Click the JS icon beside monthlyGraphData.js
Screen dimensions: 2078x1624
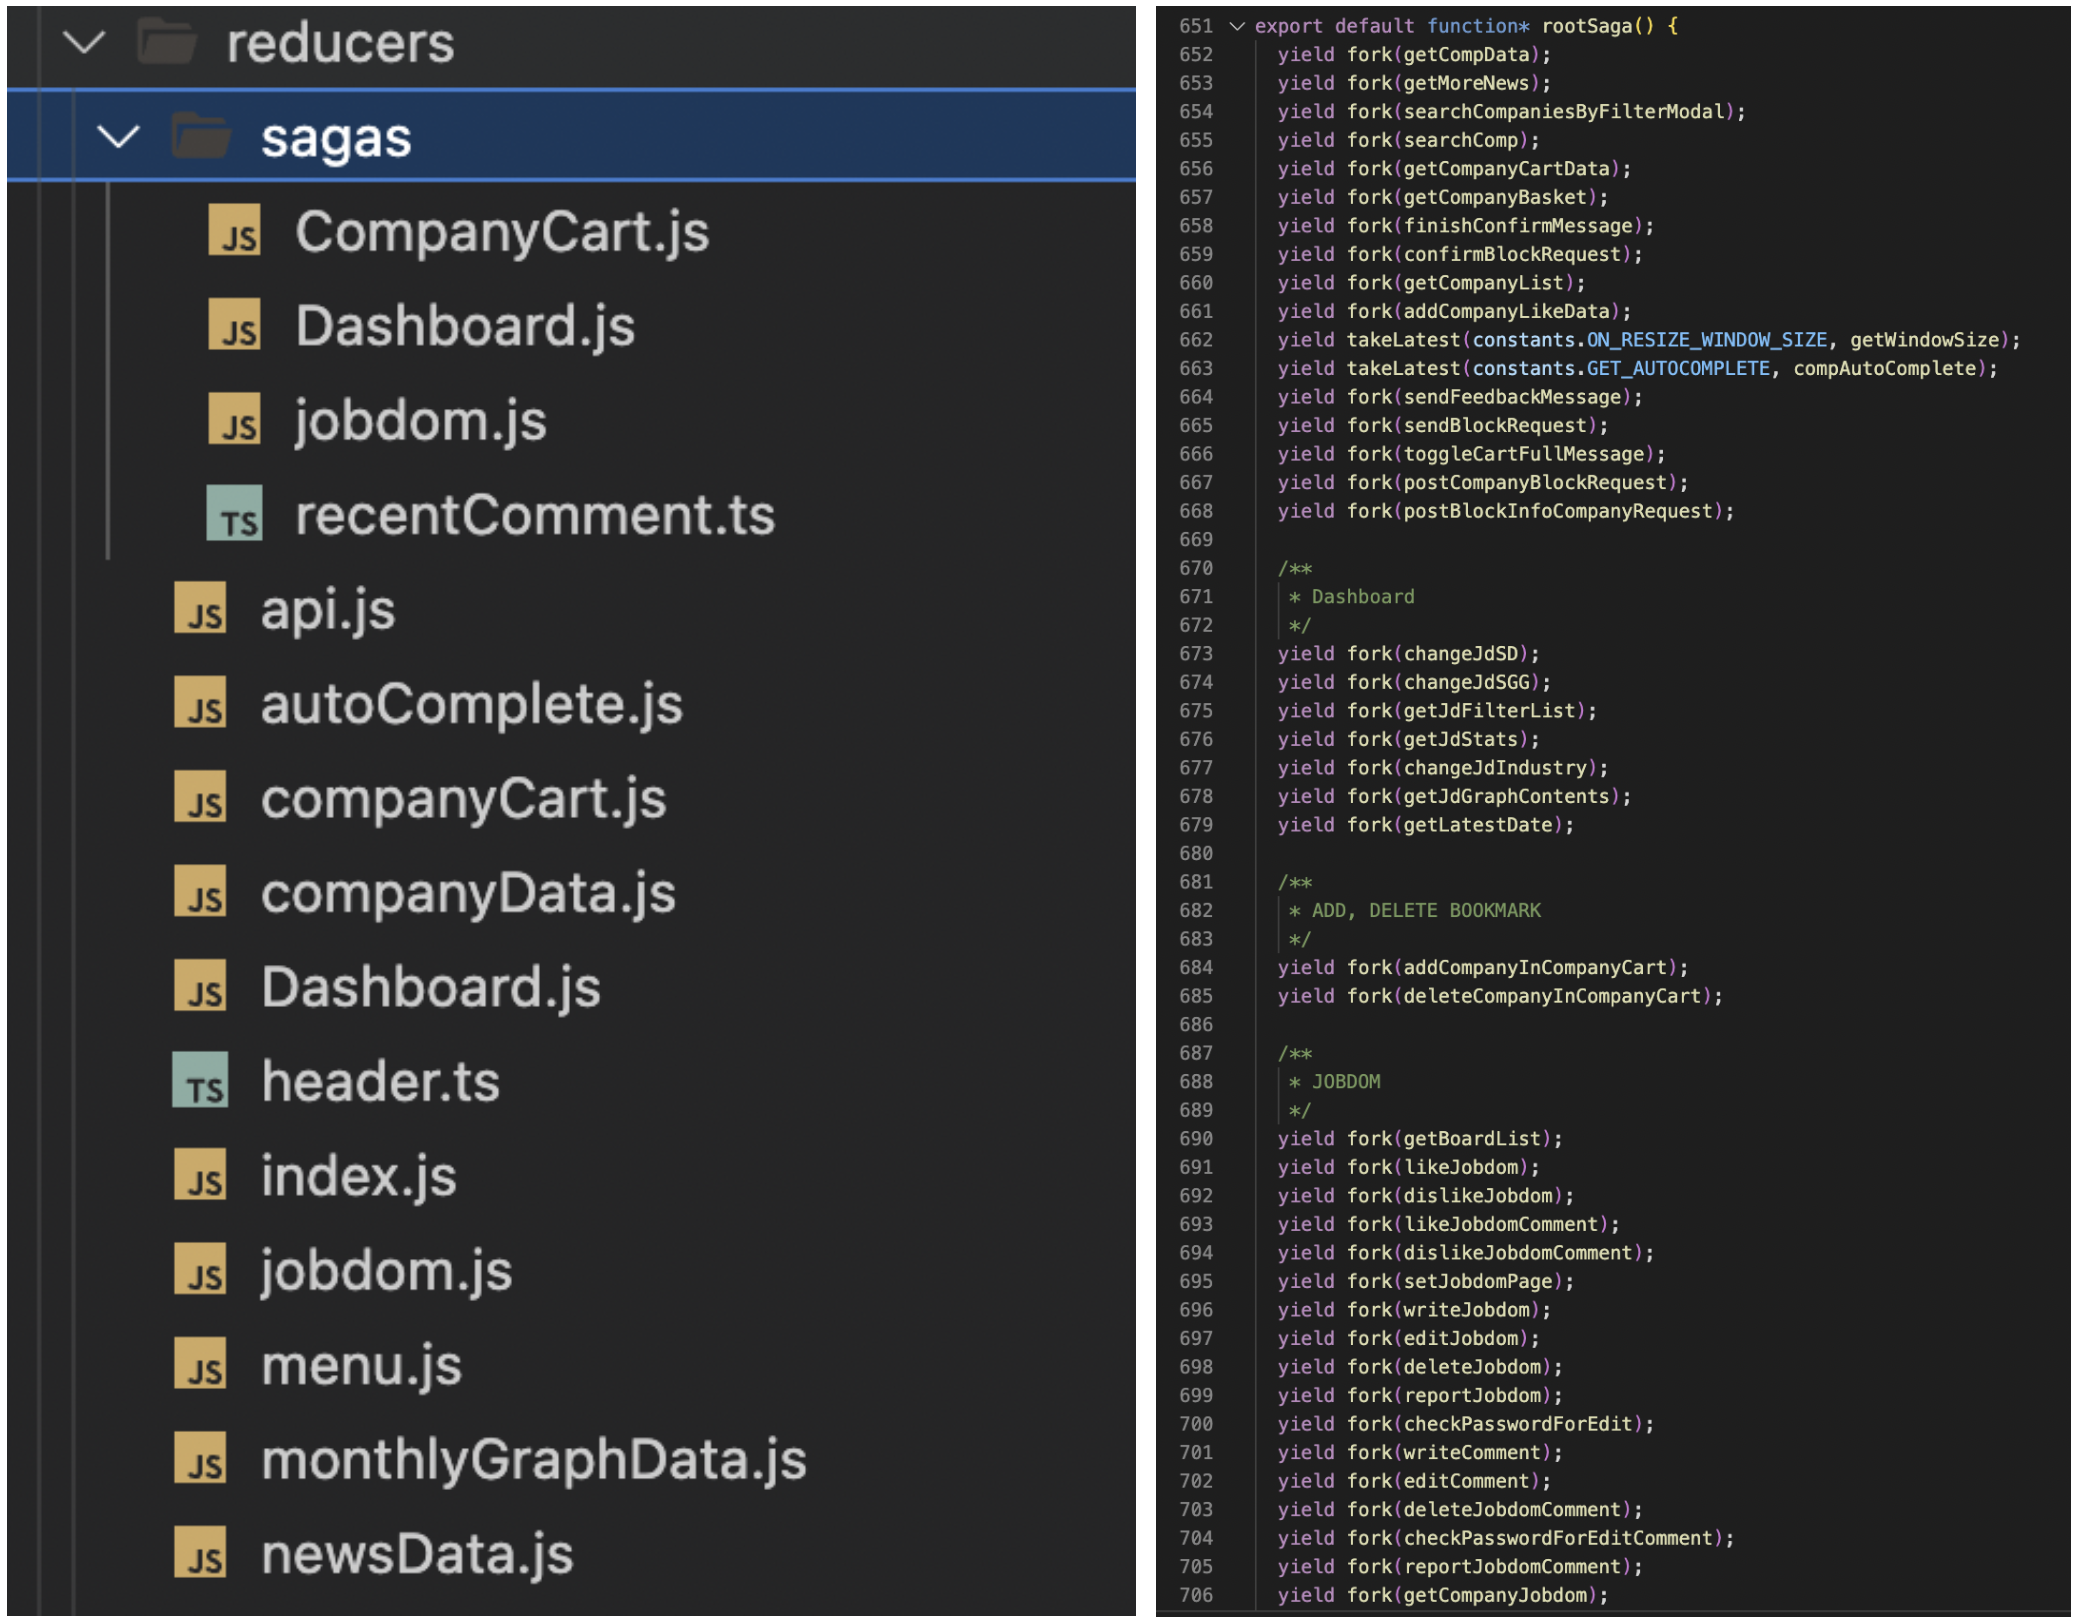click(200, 1459)
